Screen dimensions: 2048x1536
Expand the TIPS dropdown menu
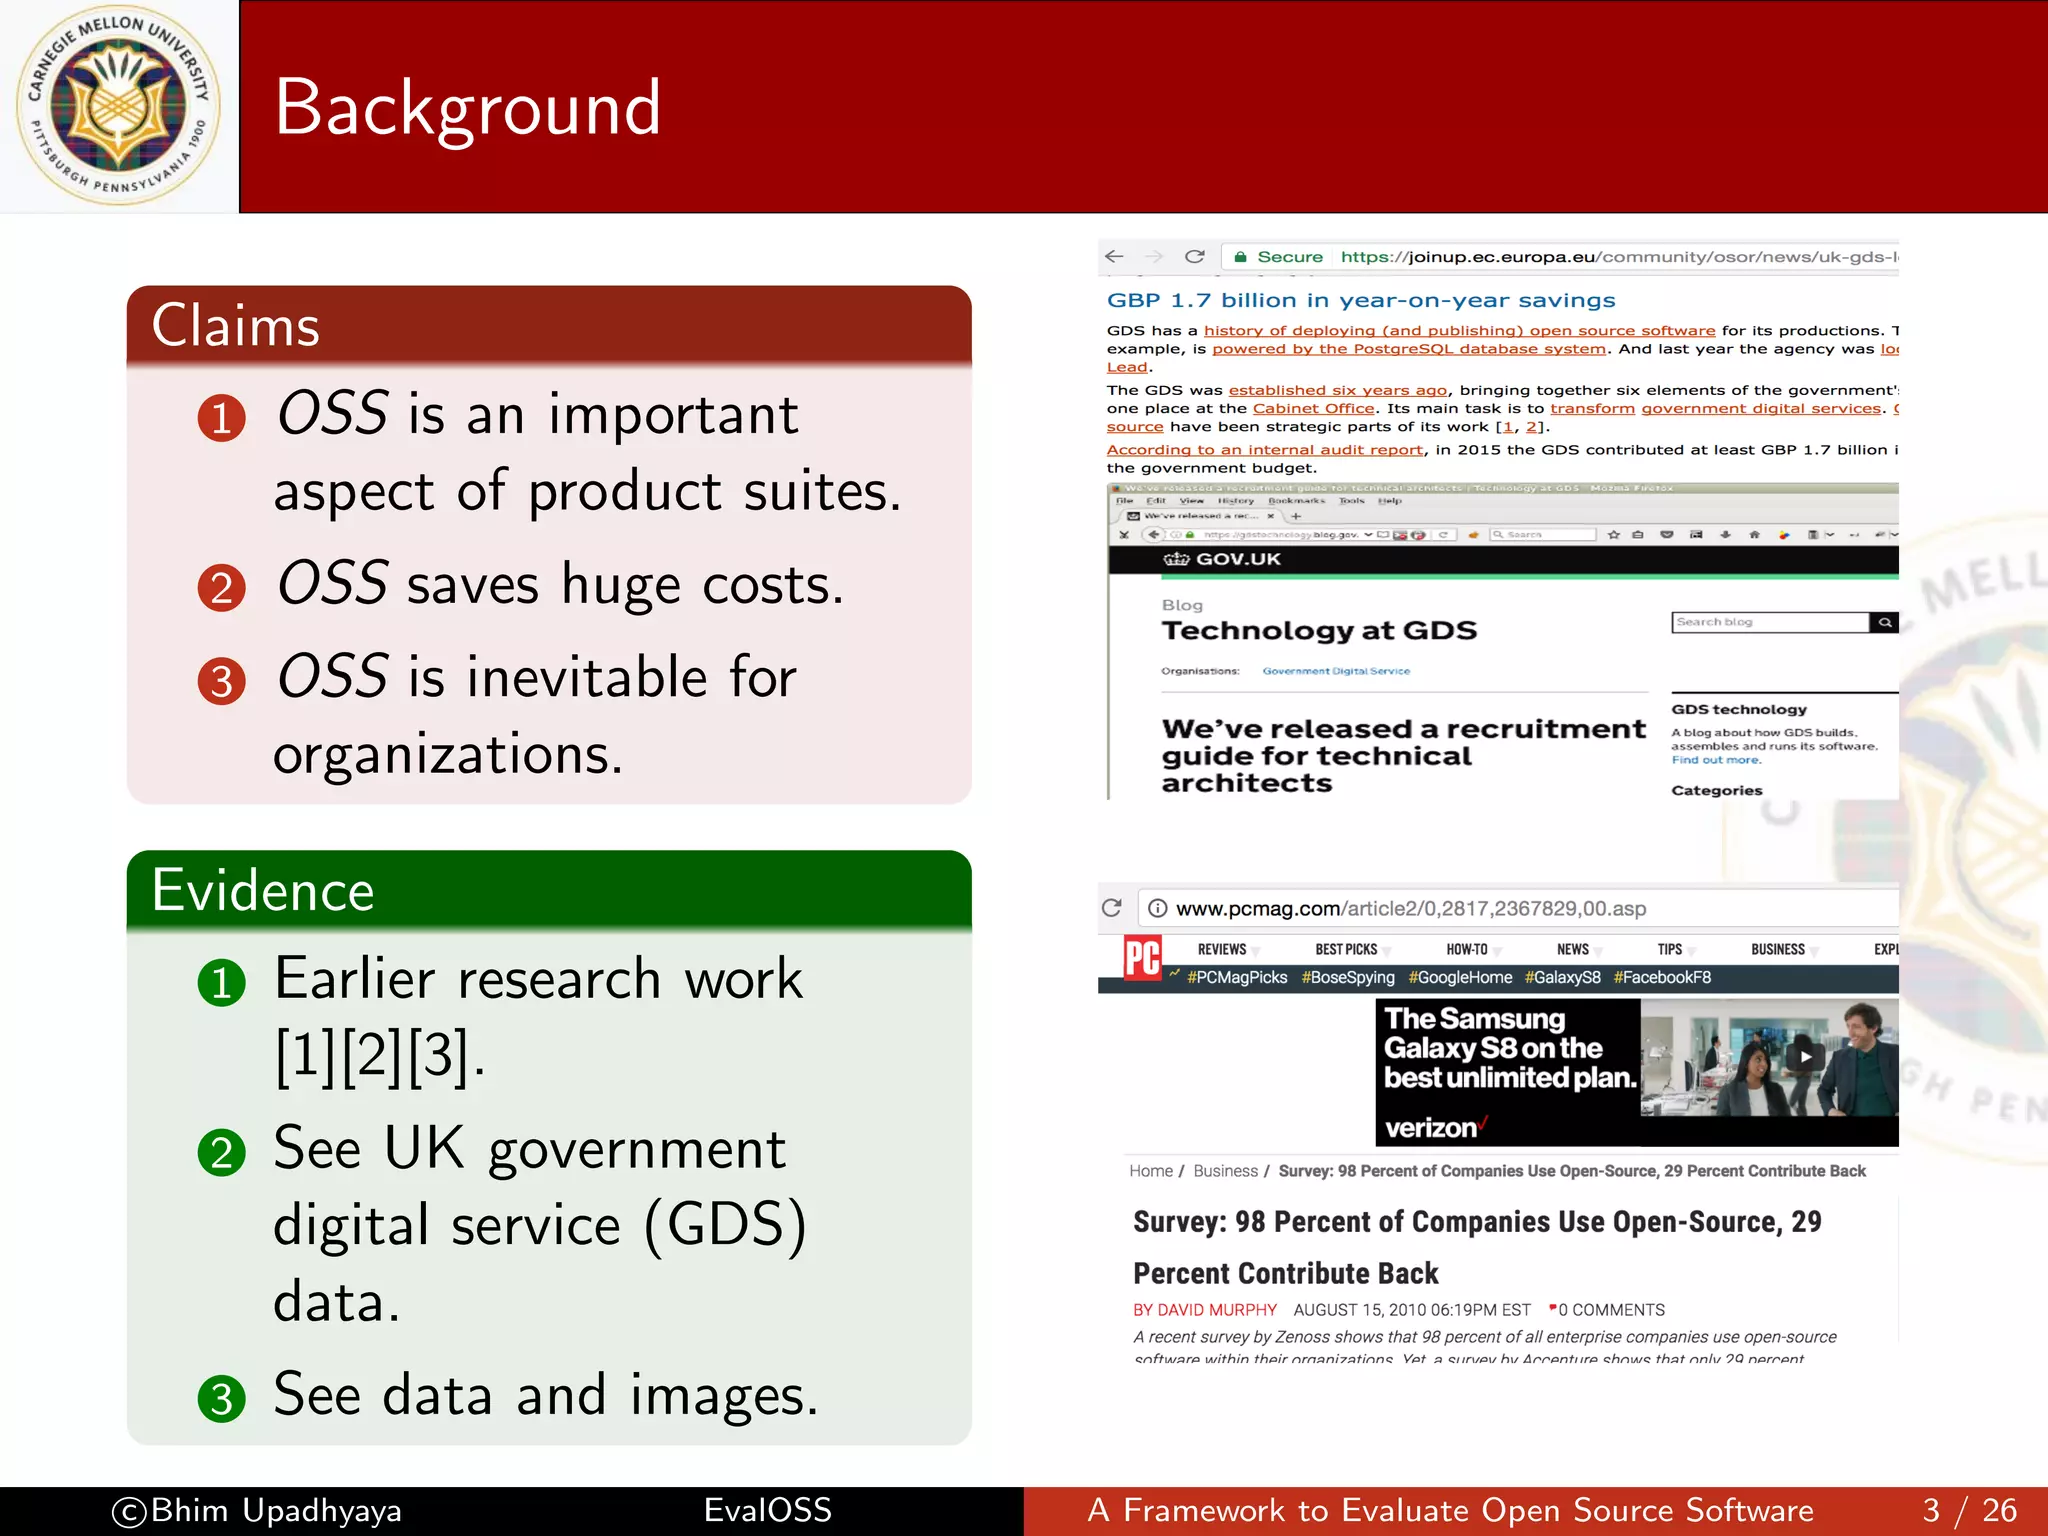click(x=1676, y=950)
